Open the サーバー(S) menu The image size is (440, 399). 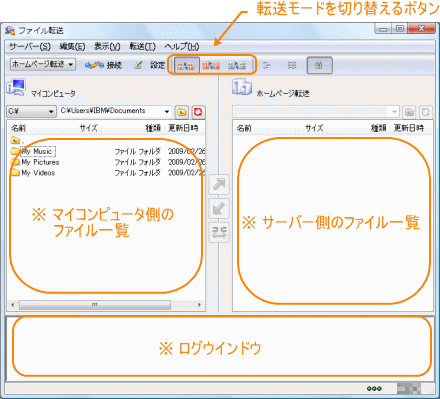tap(30, 47)
